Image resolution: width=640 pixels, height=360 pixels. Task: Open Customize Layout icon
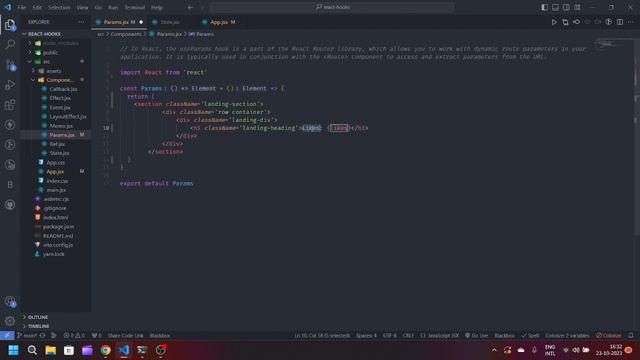pos(577,7)
